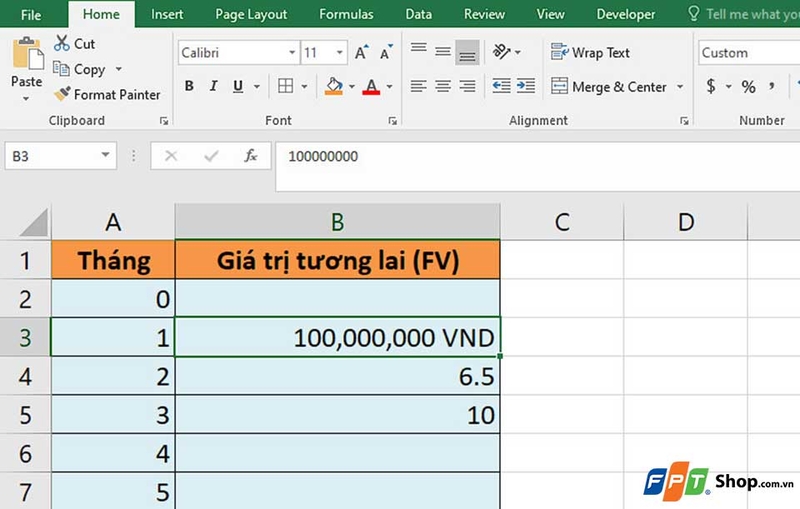Apply red font color
800x509 pixels.
click(x=371, y=86)
